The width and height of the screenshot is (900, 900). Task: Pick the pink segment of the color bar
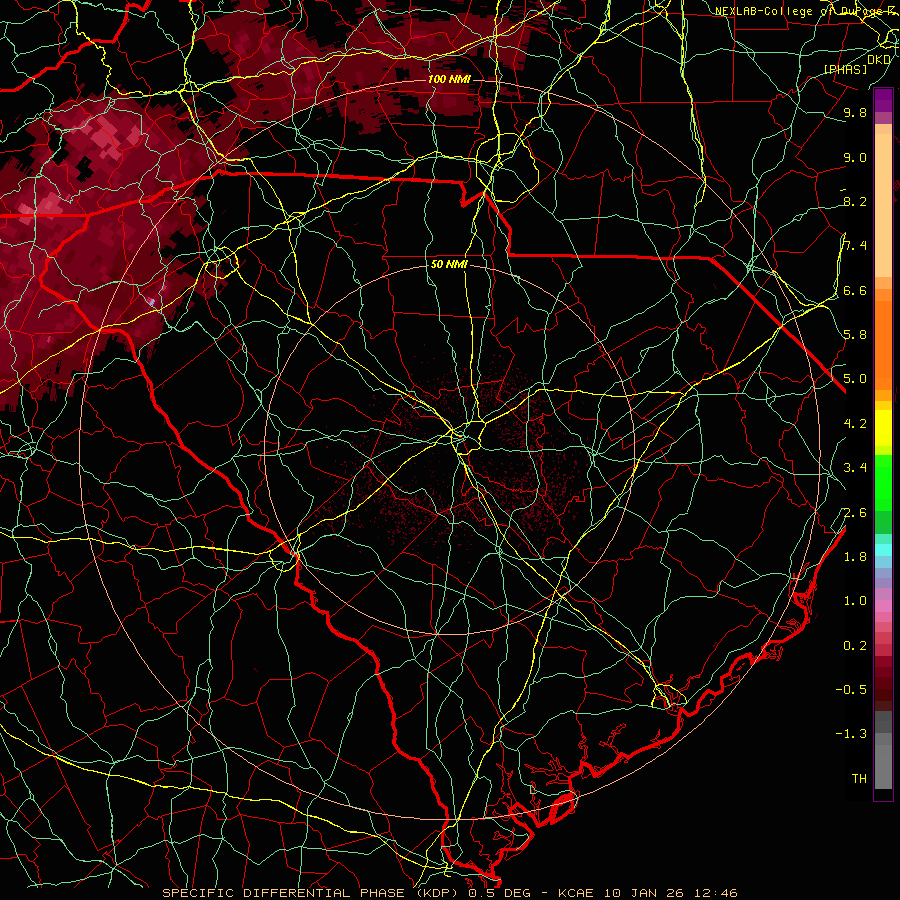[883, 606]
